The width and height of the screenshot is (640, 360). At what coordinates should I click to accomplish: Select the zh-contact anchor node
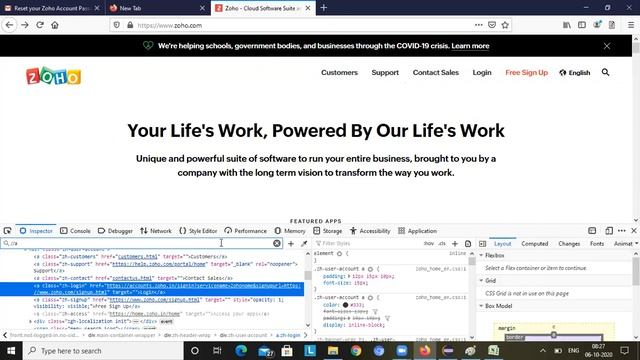[133, 278]
